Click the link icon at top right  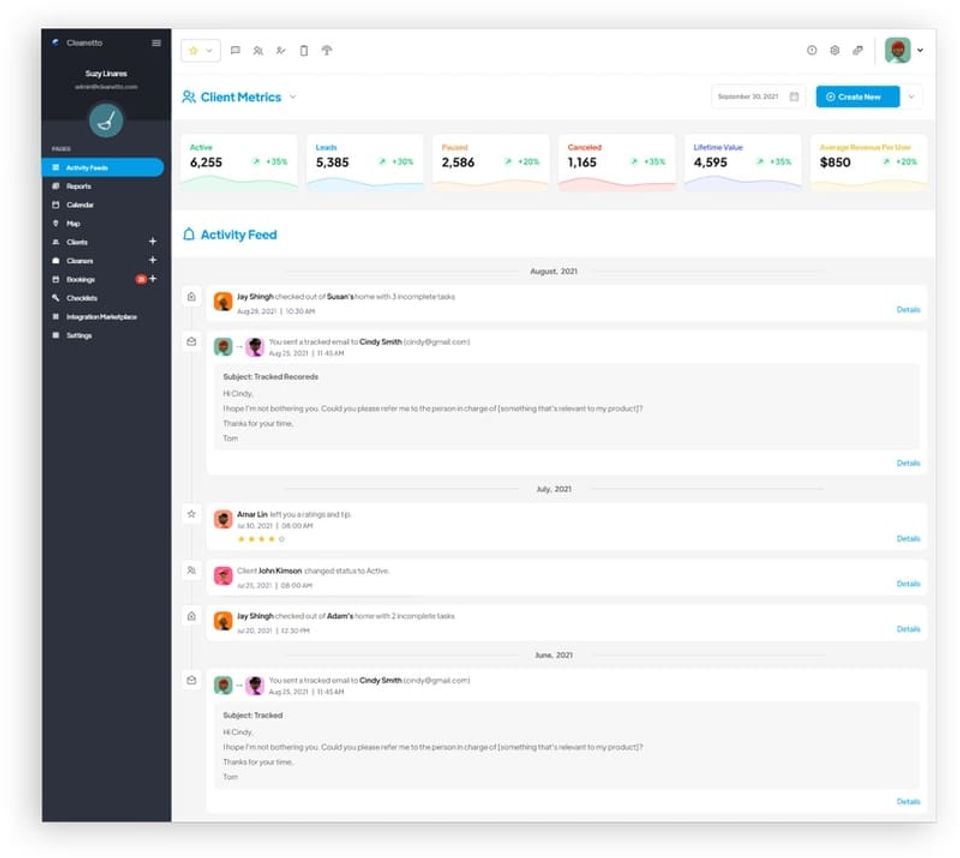pyautogui.click(x=858, y=50)
